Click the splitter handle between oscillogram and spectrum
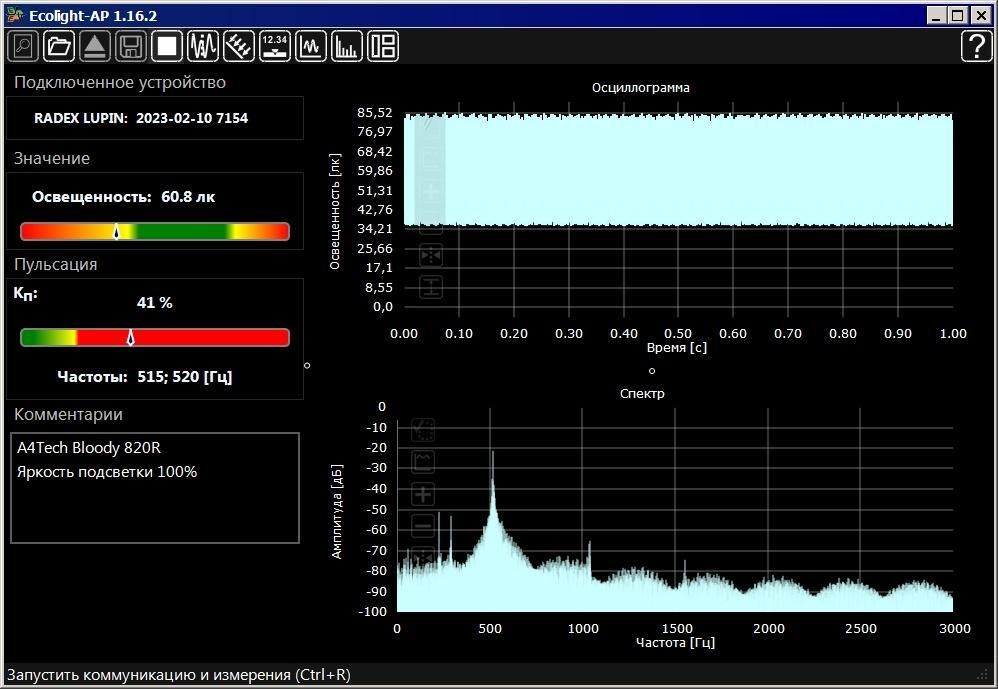The height and width of the screenshot is (689, 998). click(x=652, y=371)
